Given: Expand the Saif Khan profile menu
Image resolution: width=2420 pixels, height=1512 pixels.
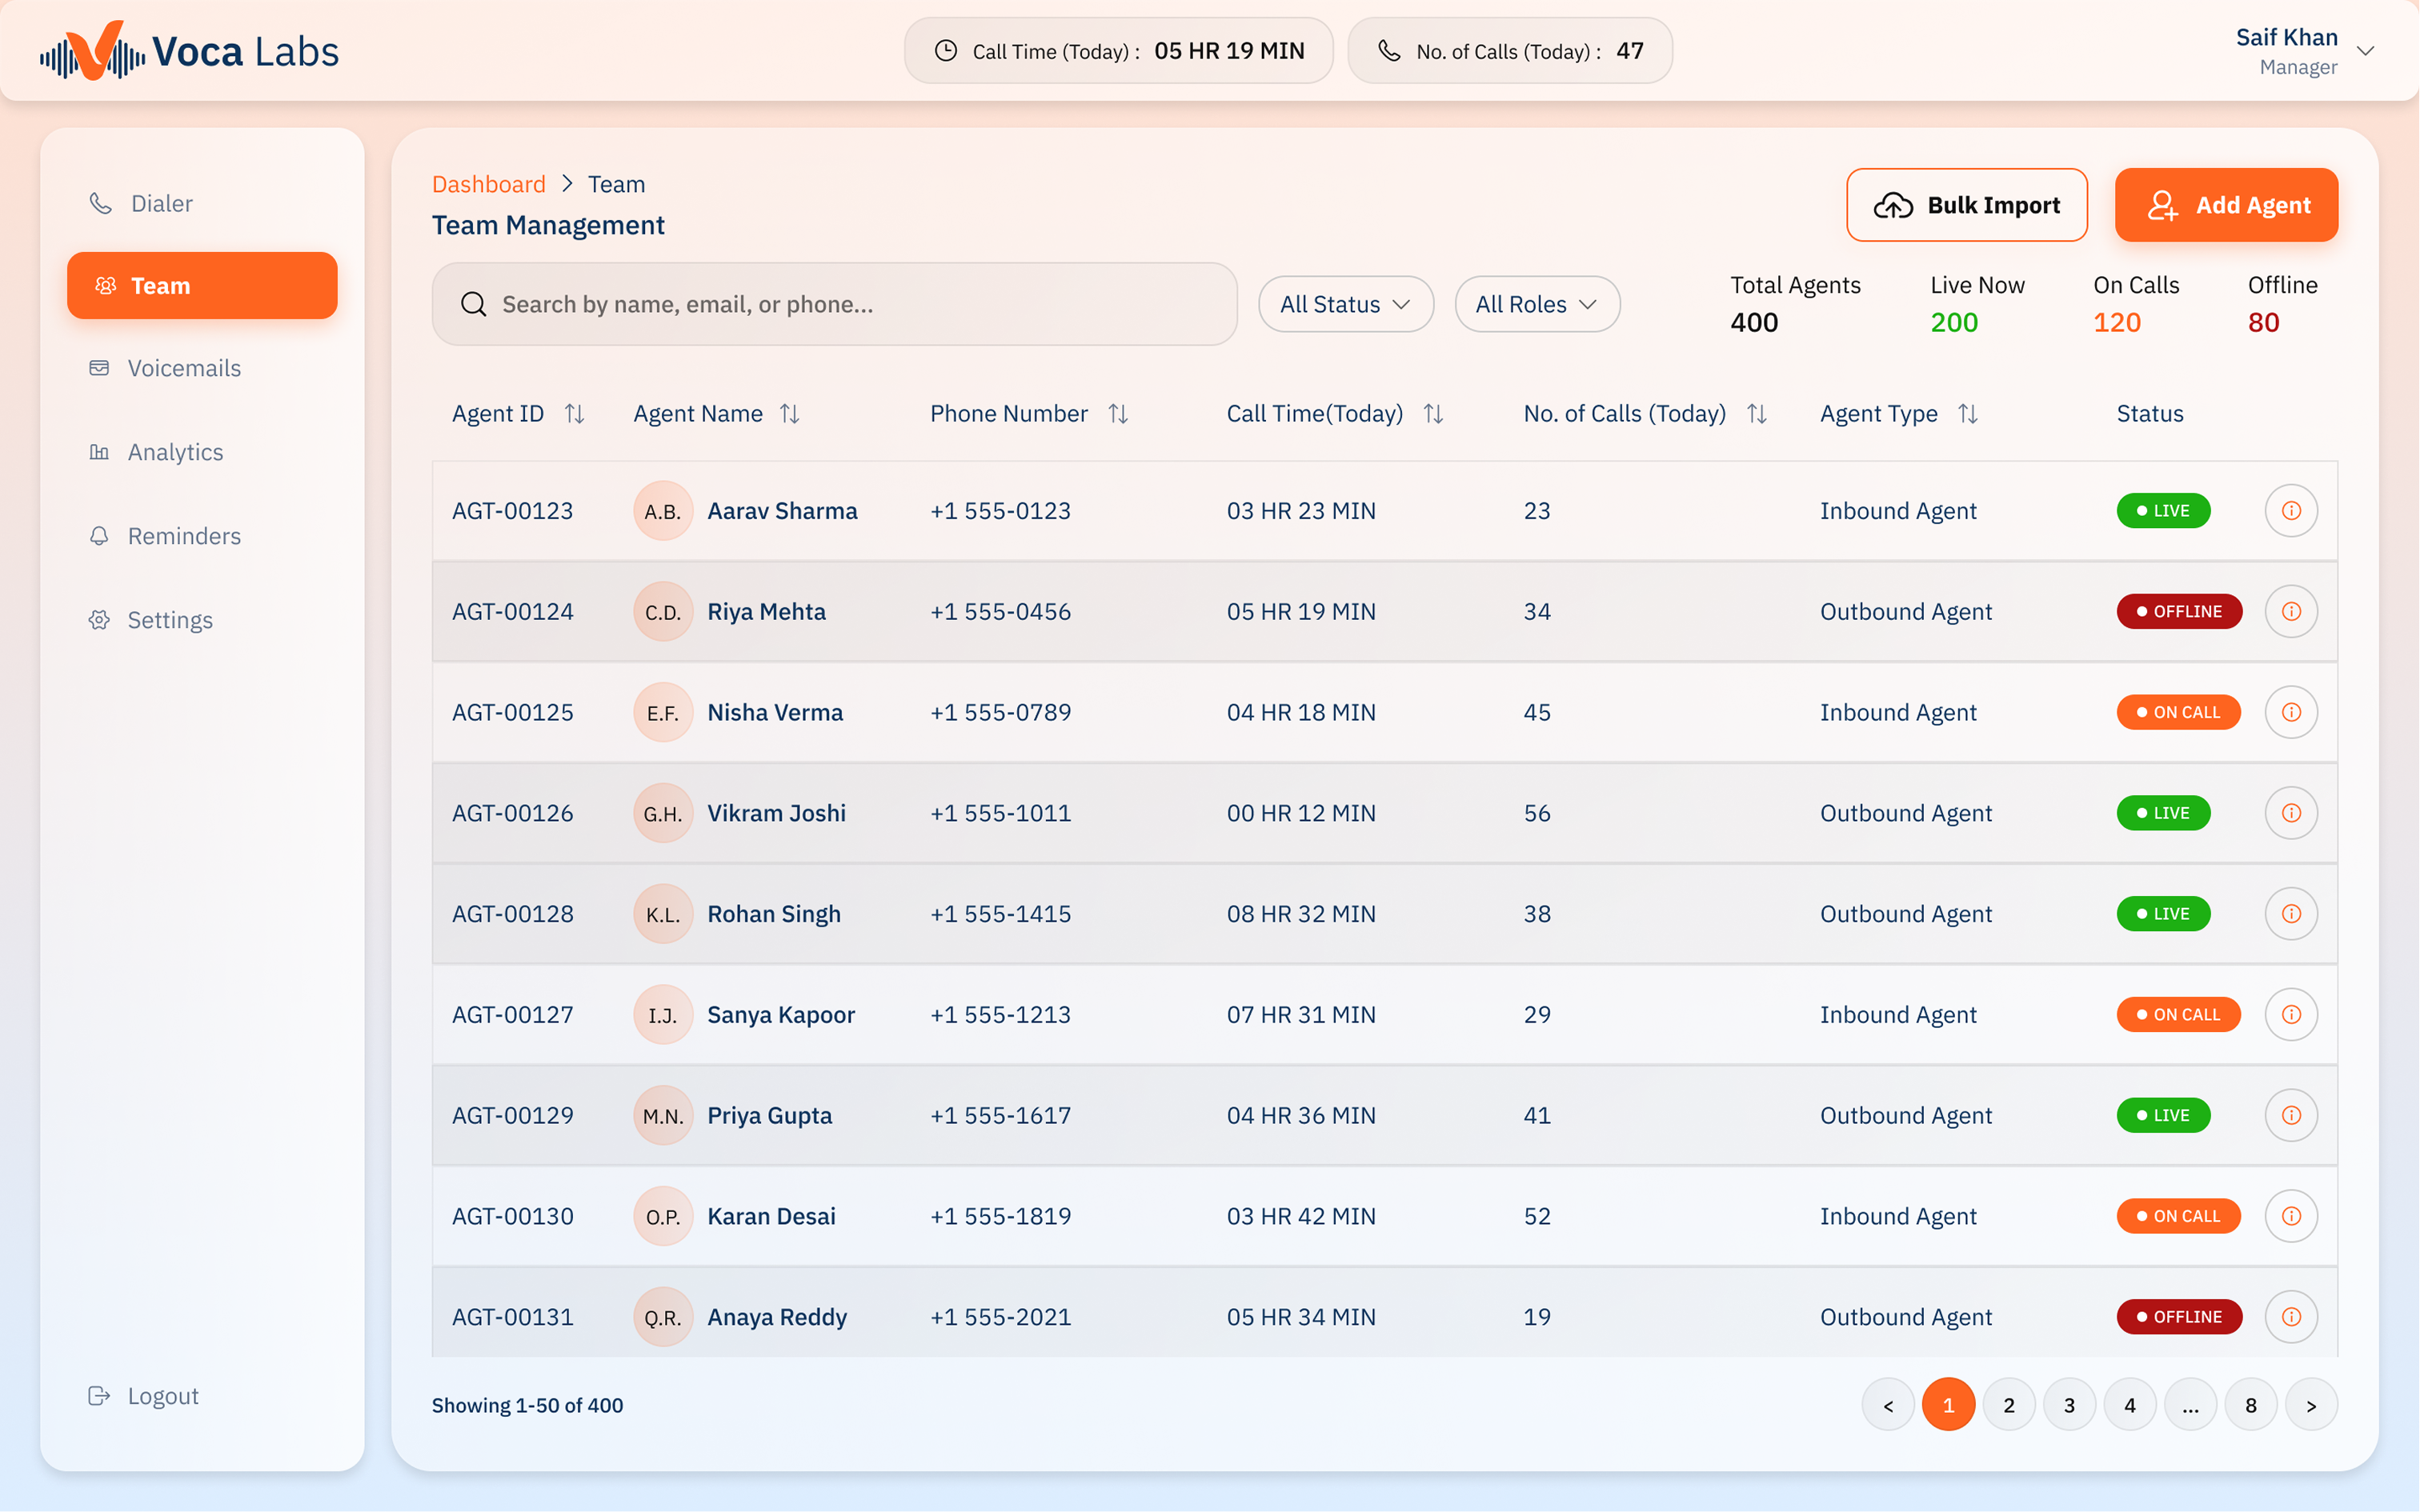Looking at the screenshot, I should tap(2365, 51).
